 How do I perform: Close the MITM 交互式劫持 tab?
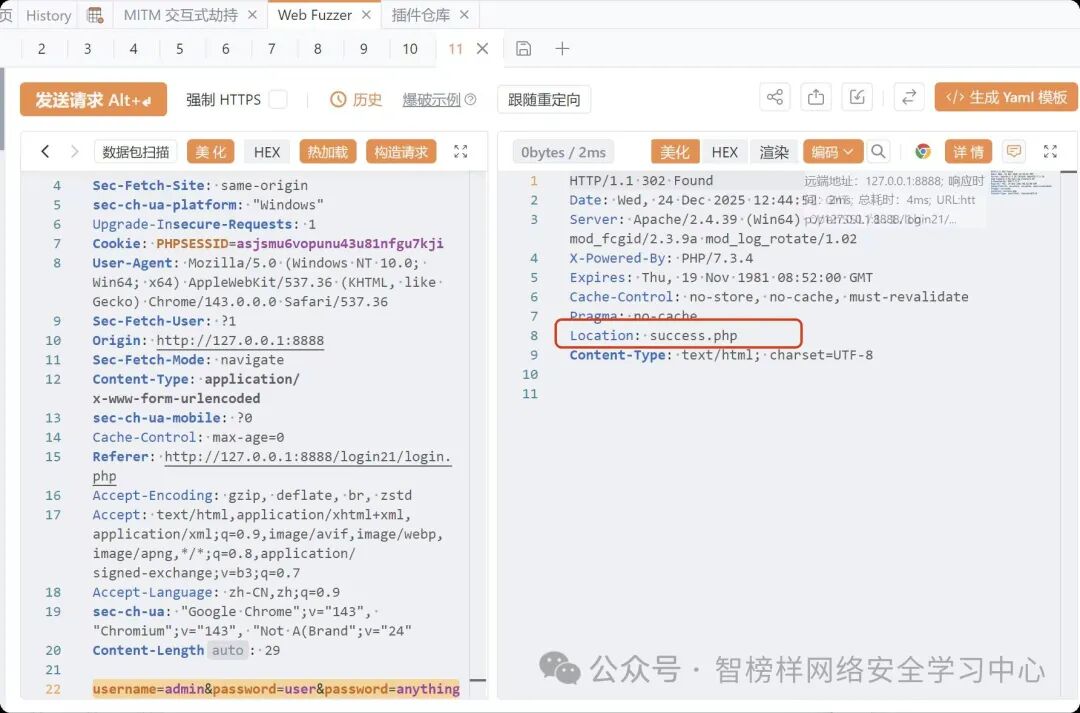253,15
